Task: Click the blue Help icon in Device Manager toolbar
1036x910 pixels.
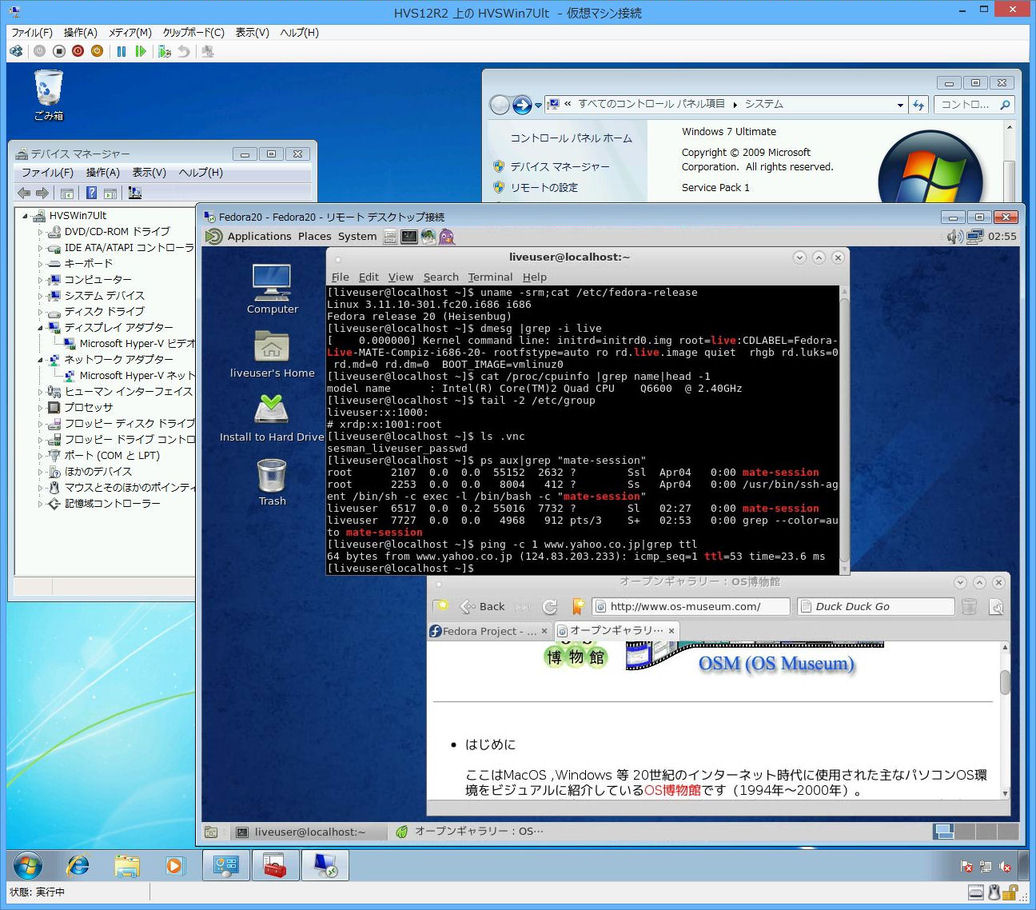Action: (91, 193)
